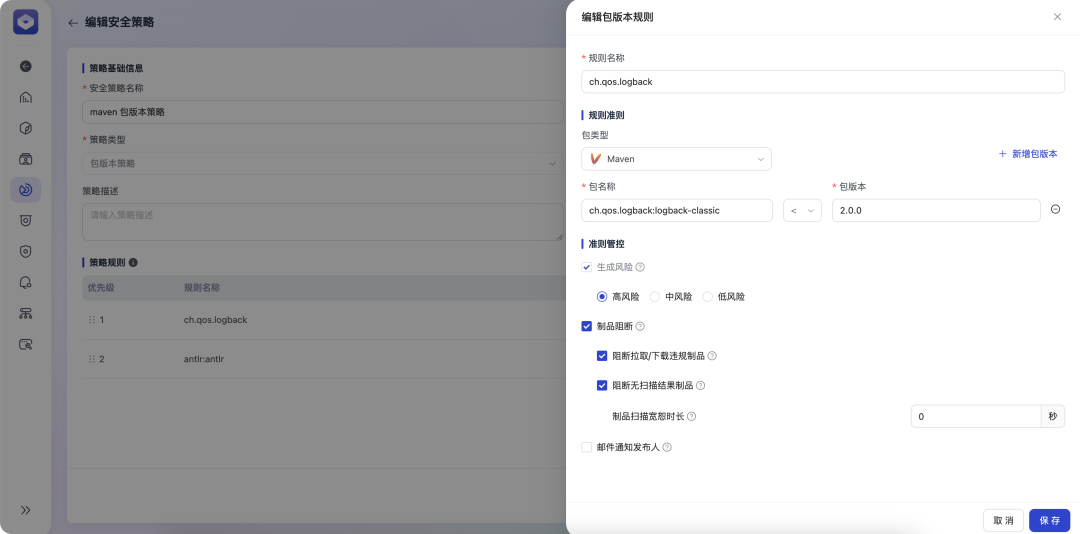
Task: Enable the 邮件通知发布人 checkbox
Action: point(587,447)
